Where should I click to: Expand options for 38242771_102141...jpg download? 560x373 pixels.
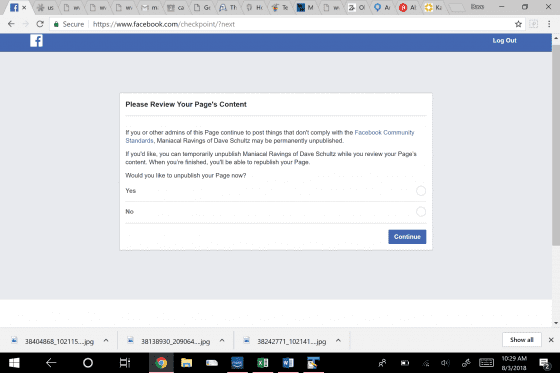338,340
